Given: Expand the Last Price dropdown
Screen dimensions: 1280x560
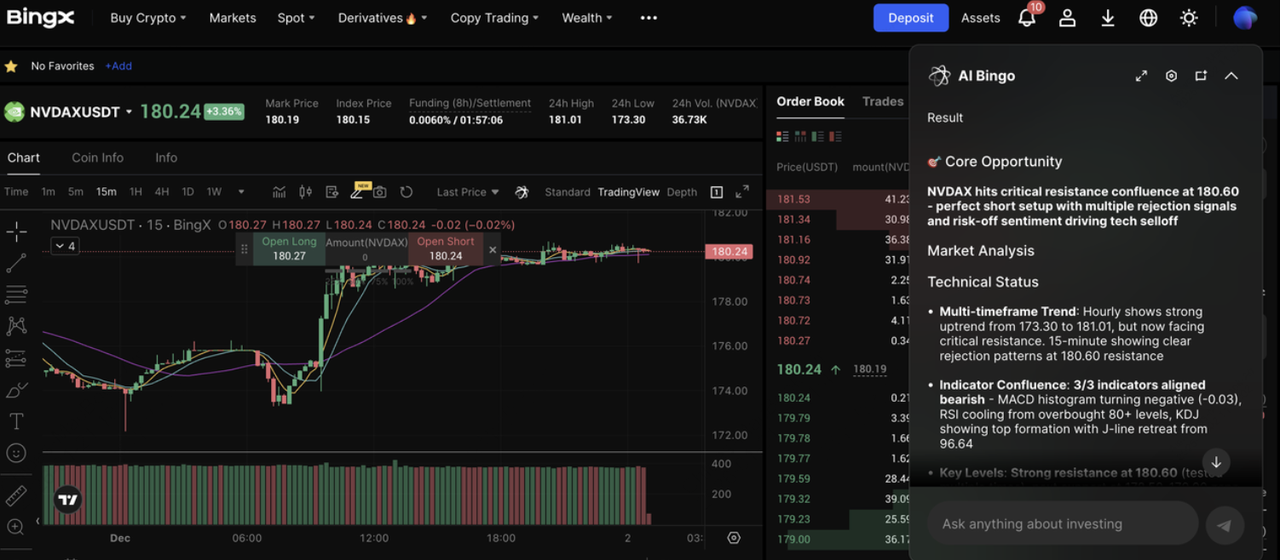Looking at the screenshot, I should point(468,192).
